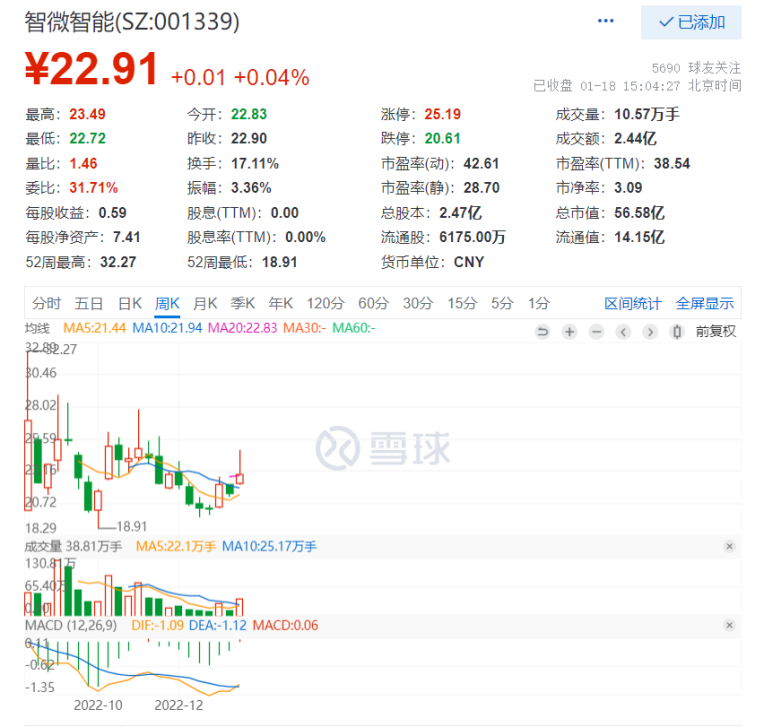Select the 60分 interval tab
Screen dimensions: 764x727
pos(373,303)
